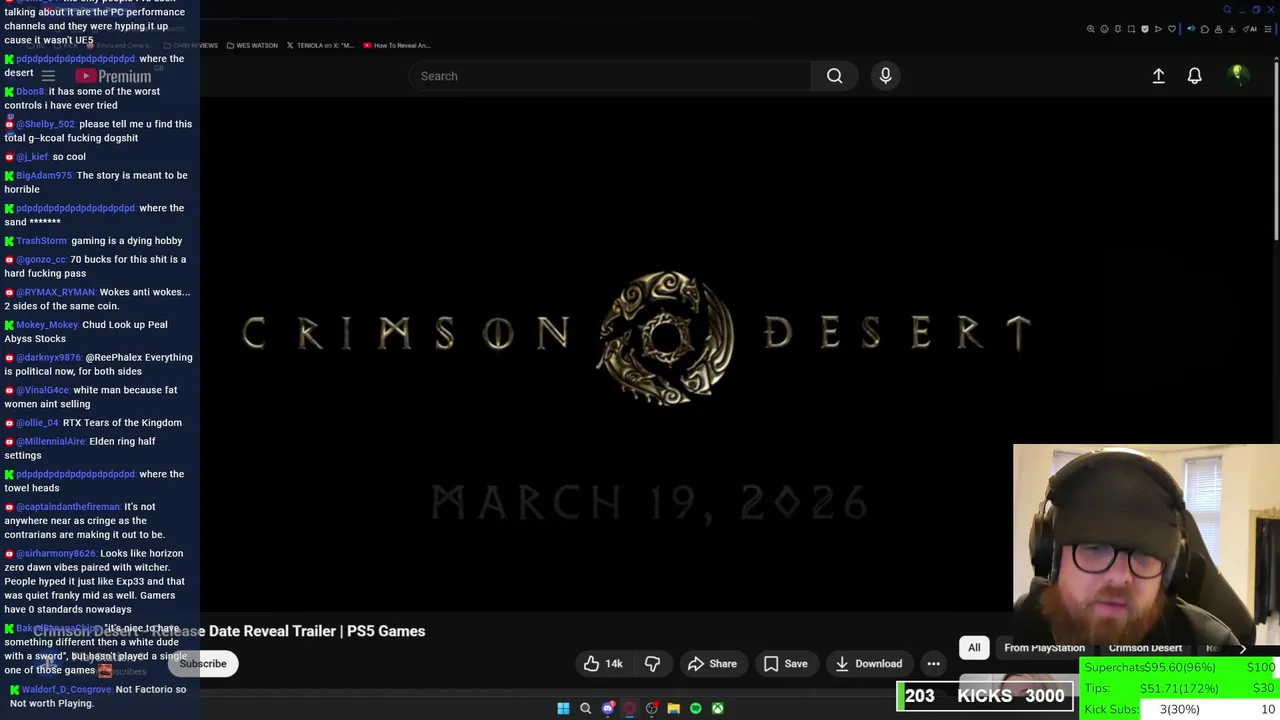
Task: Open the Xbox app from the taskbar
Action: coord(717,708)
